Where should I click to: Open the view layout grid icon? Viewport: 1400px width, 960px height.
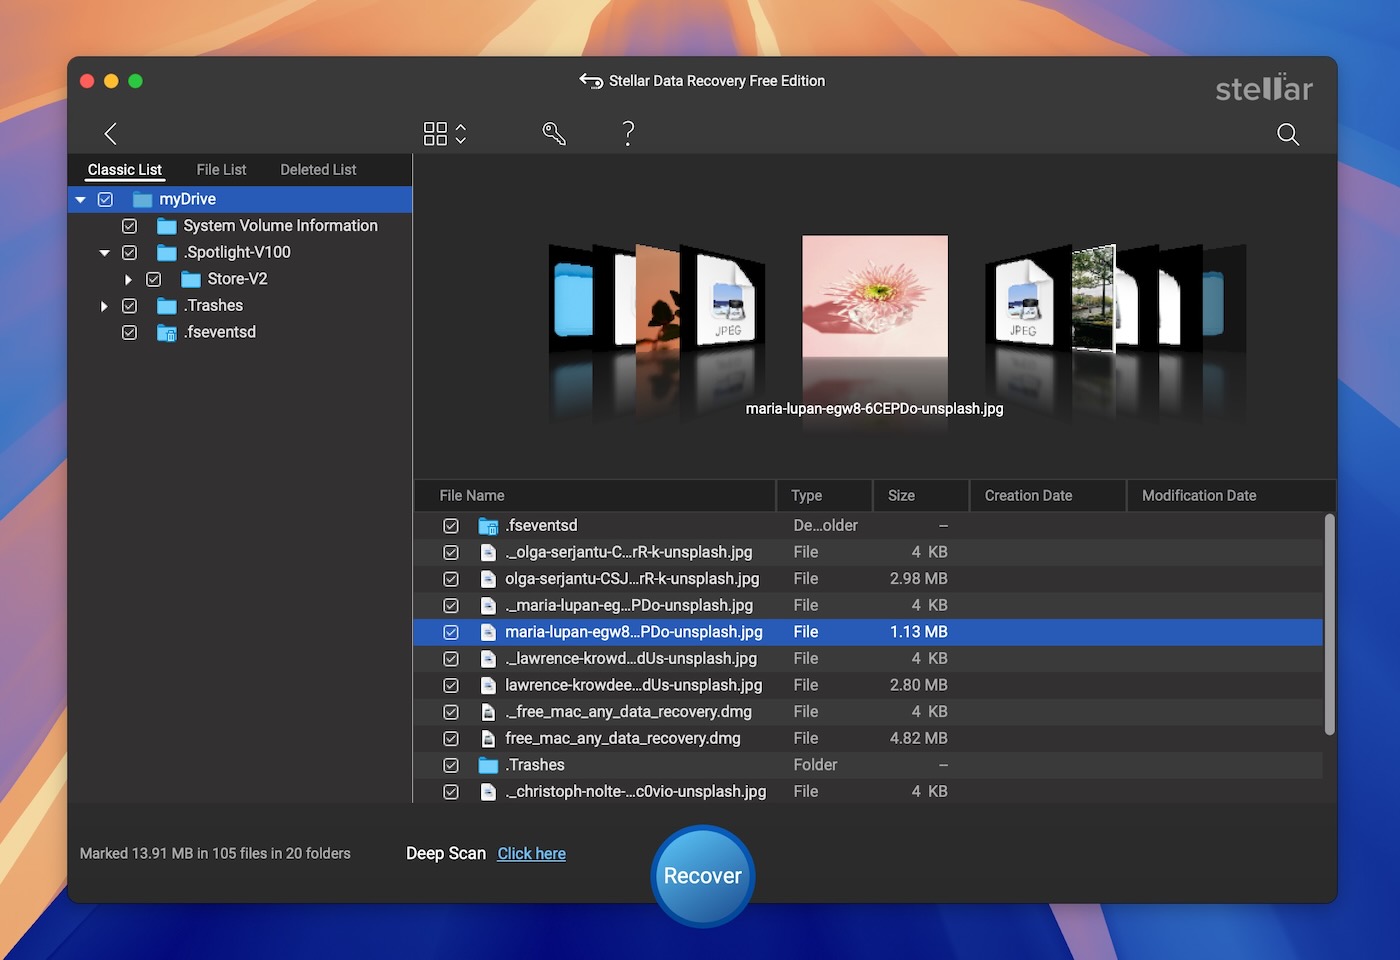(x=437, y=132)
